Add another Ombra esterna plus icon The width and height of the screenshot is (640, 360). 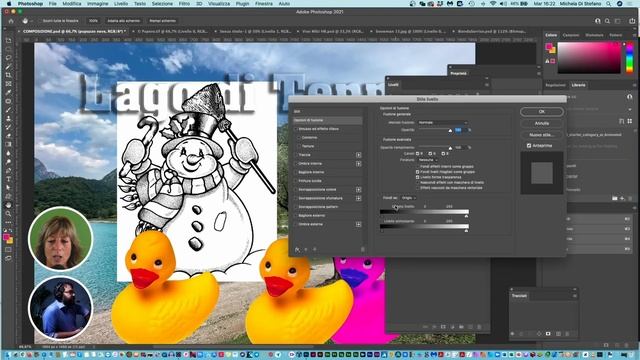pyautogui.click(x=358, y=224)
